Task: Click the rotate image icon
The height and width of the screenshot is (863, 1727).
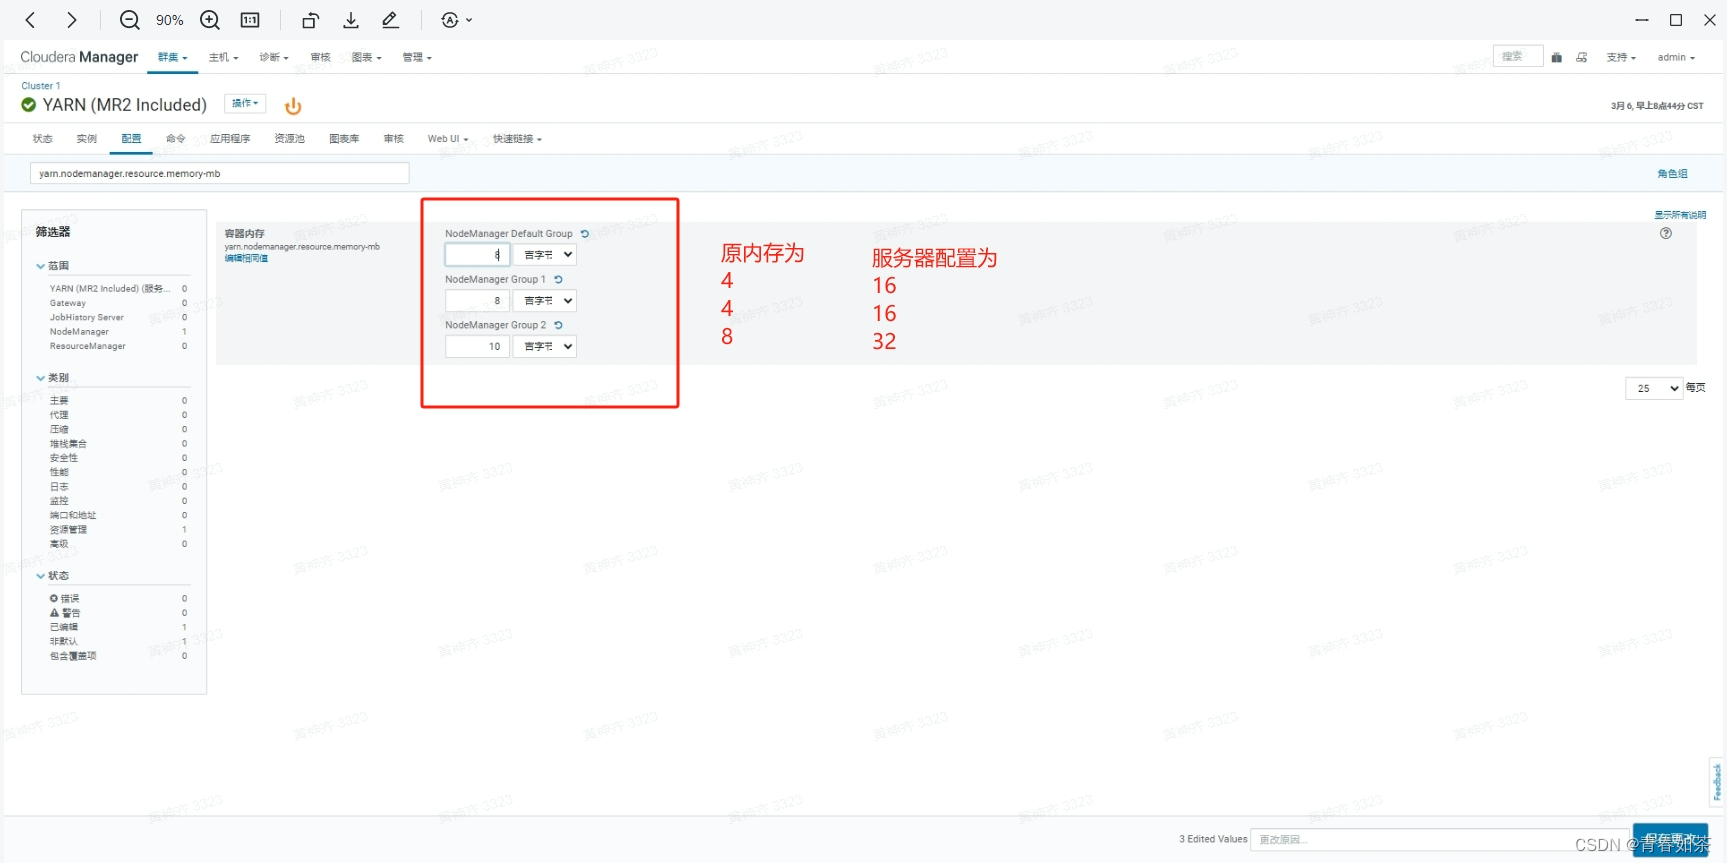Action: [x=310, y=20]
